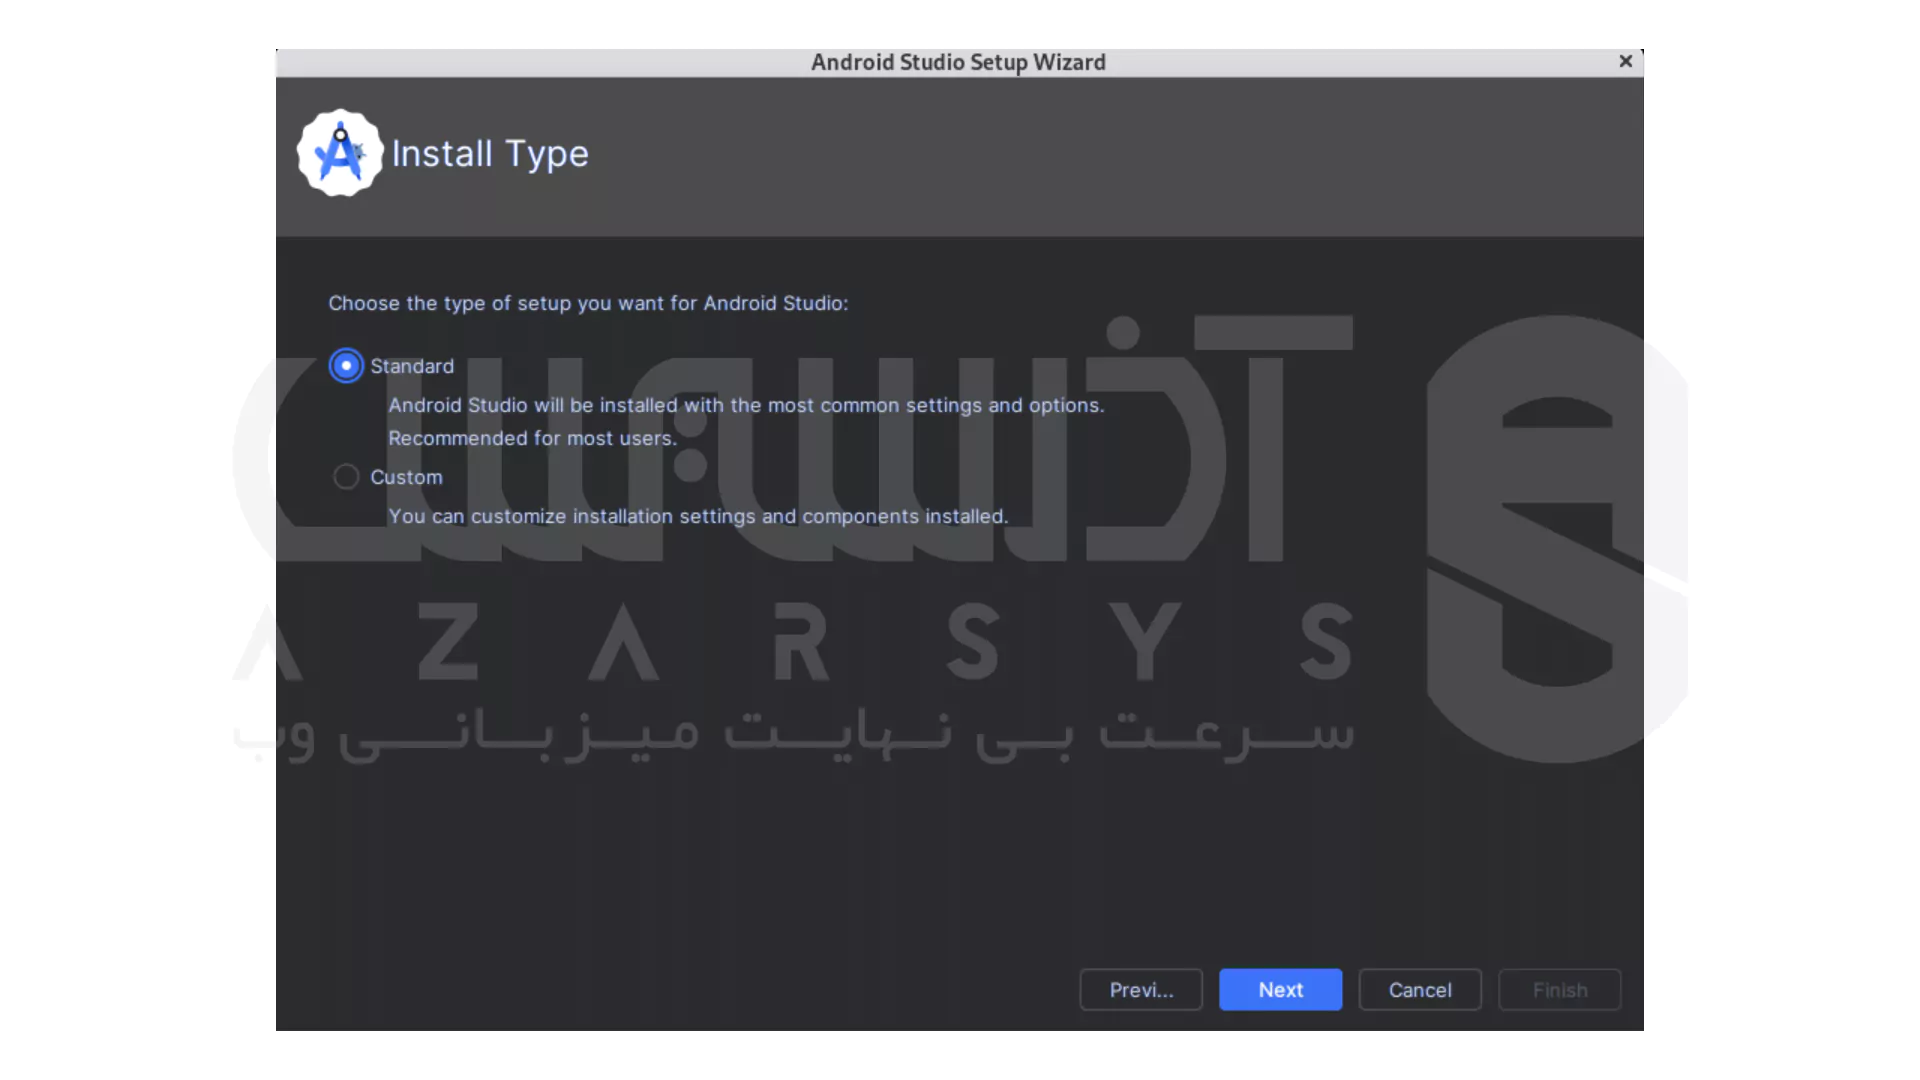Click the greyed-out Finish button
Screen dimensions: 1920x1080
tap(1560, 990)
